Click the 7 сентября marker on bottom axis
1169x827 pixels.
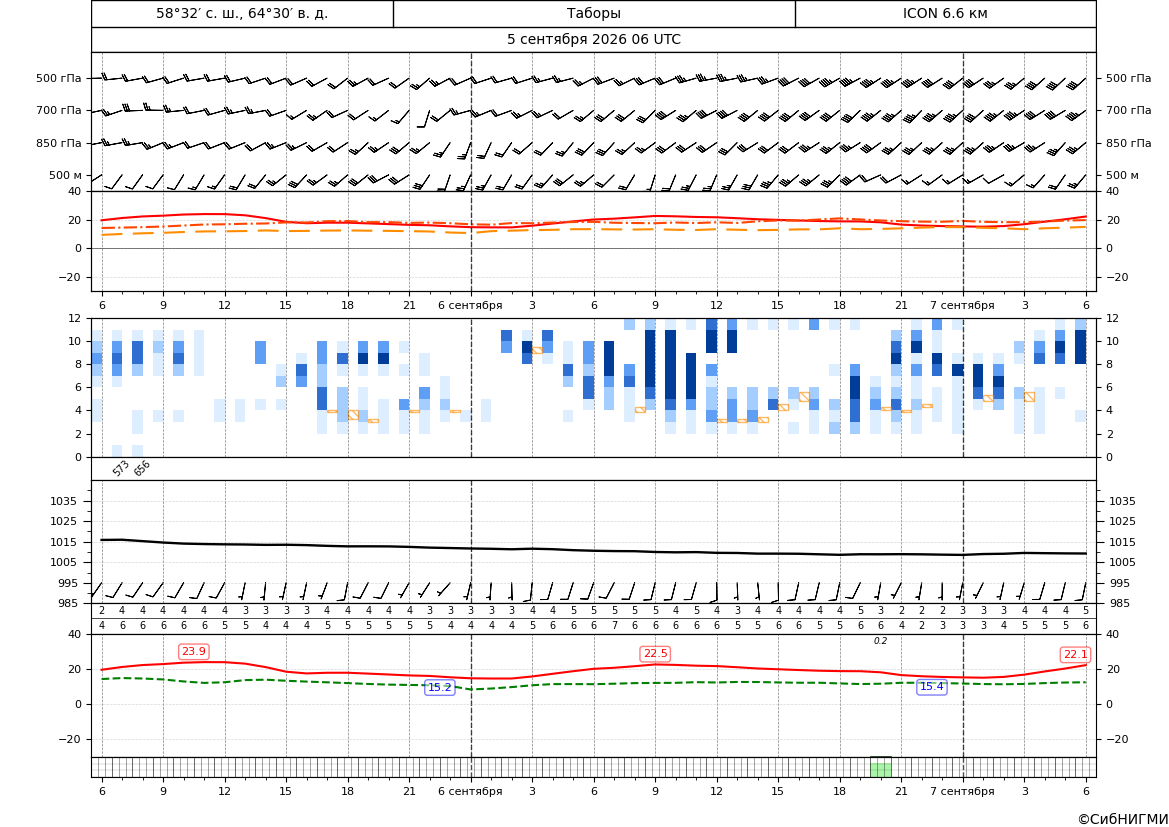(x=962, y=791)
